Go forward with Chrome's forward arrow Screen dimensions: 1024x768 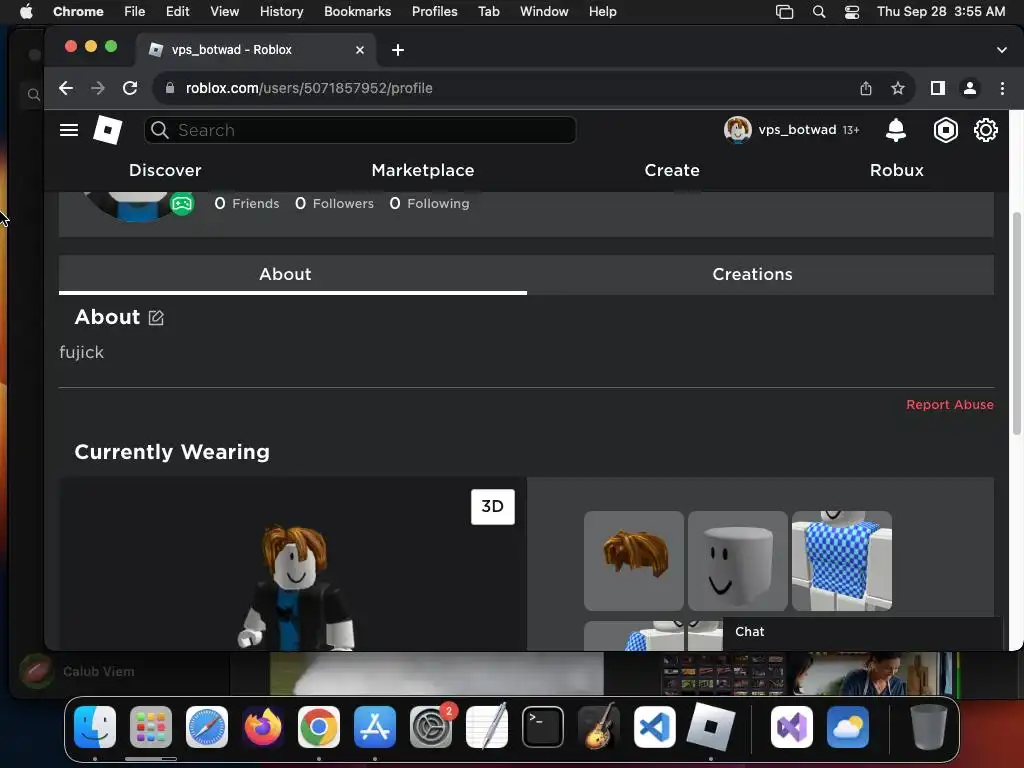coord(98,88)
